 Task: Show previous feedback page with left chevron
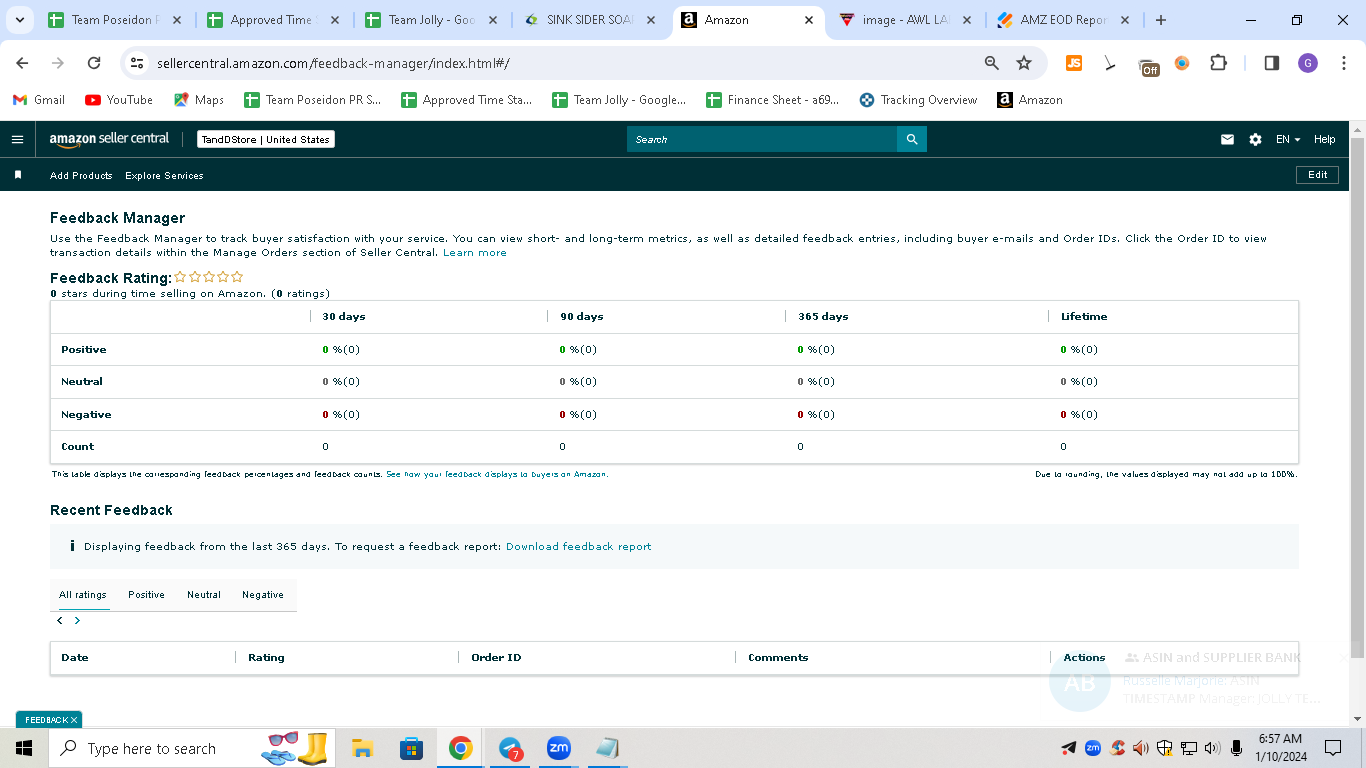coord(60,620)
